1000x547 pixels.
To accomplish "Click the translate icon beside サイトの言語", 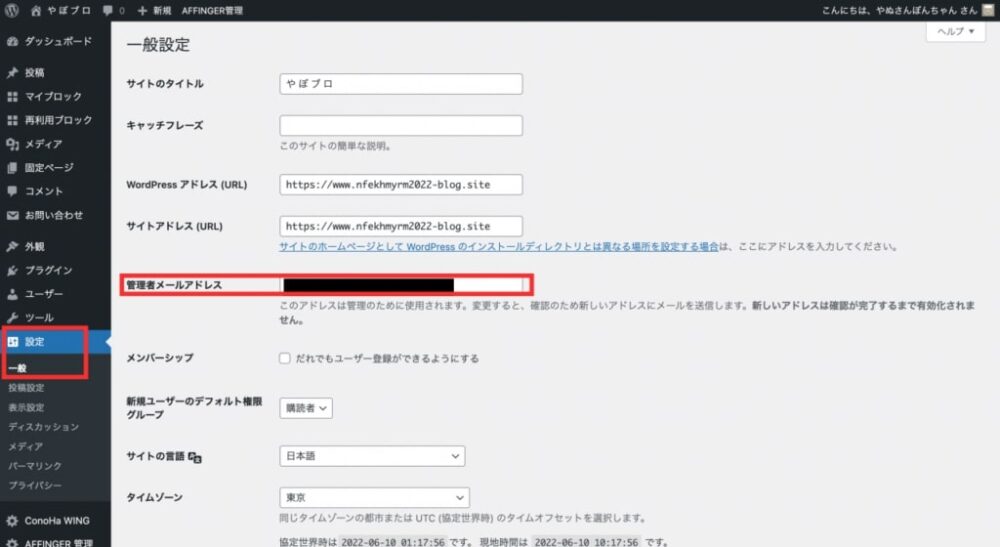I will tap(195, 457).
